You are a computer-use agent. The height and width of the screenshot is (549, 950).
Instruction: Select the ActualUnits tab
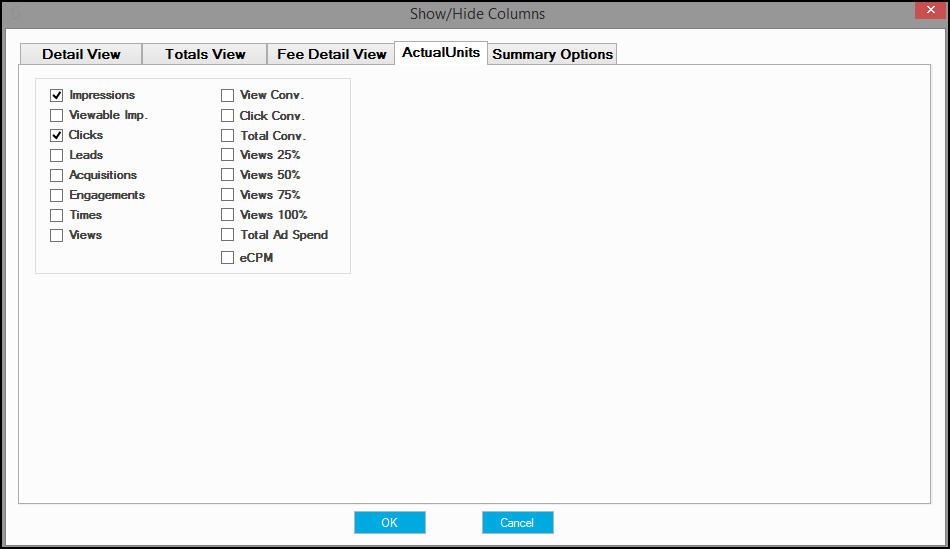pyautogui.click(x=441, y=53)
